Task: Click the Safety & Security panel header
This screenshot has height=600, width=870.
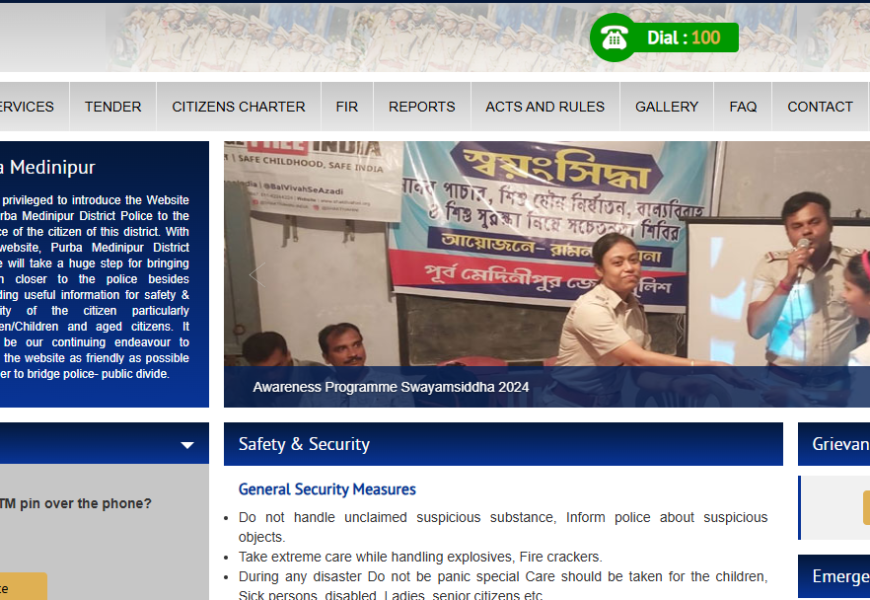Action: point(502,444)
